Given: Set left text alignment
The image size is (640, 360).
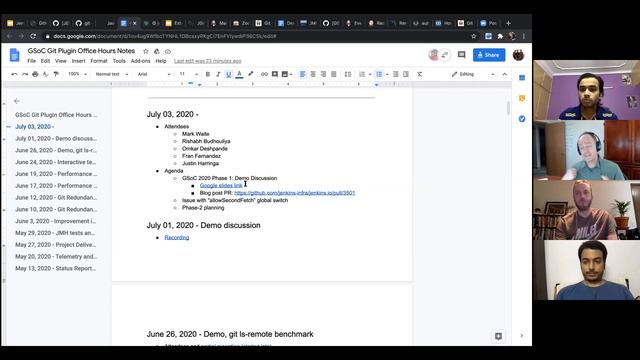Looking at the screenshot, I should click(x=302, y=74).
